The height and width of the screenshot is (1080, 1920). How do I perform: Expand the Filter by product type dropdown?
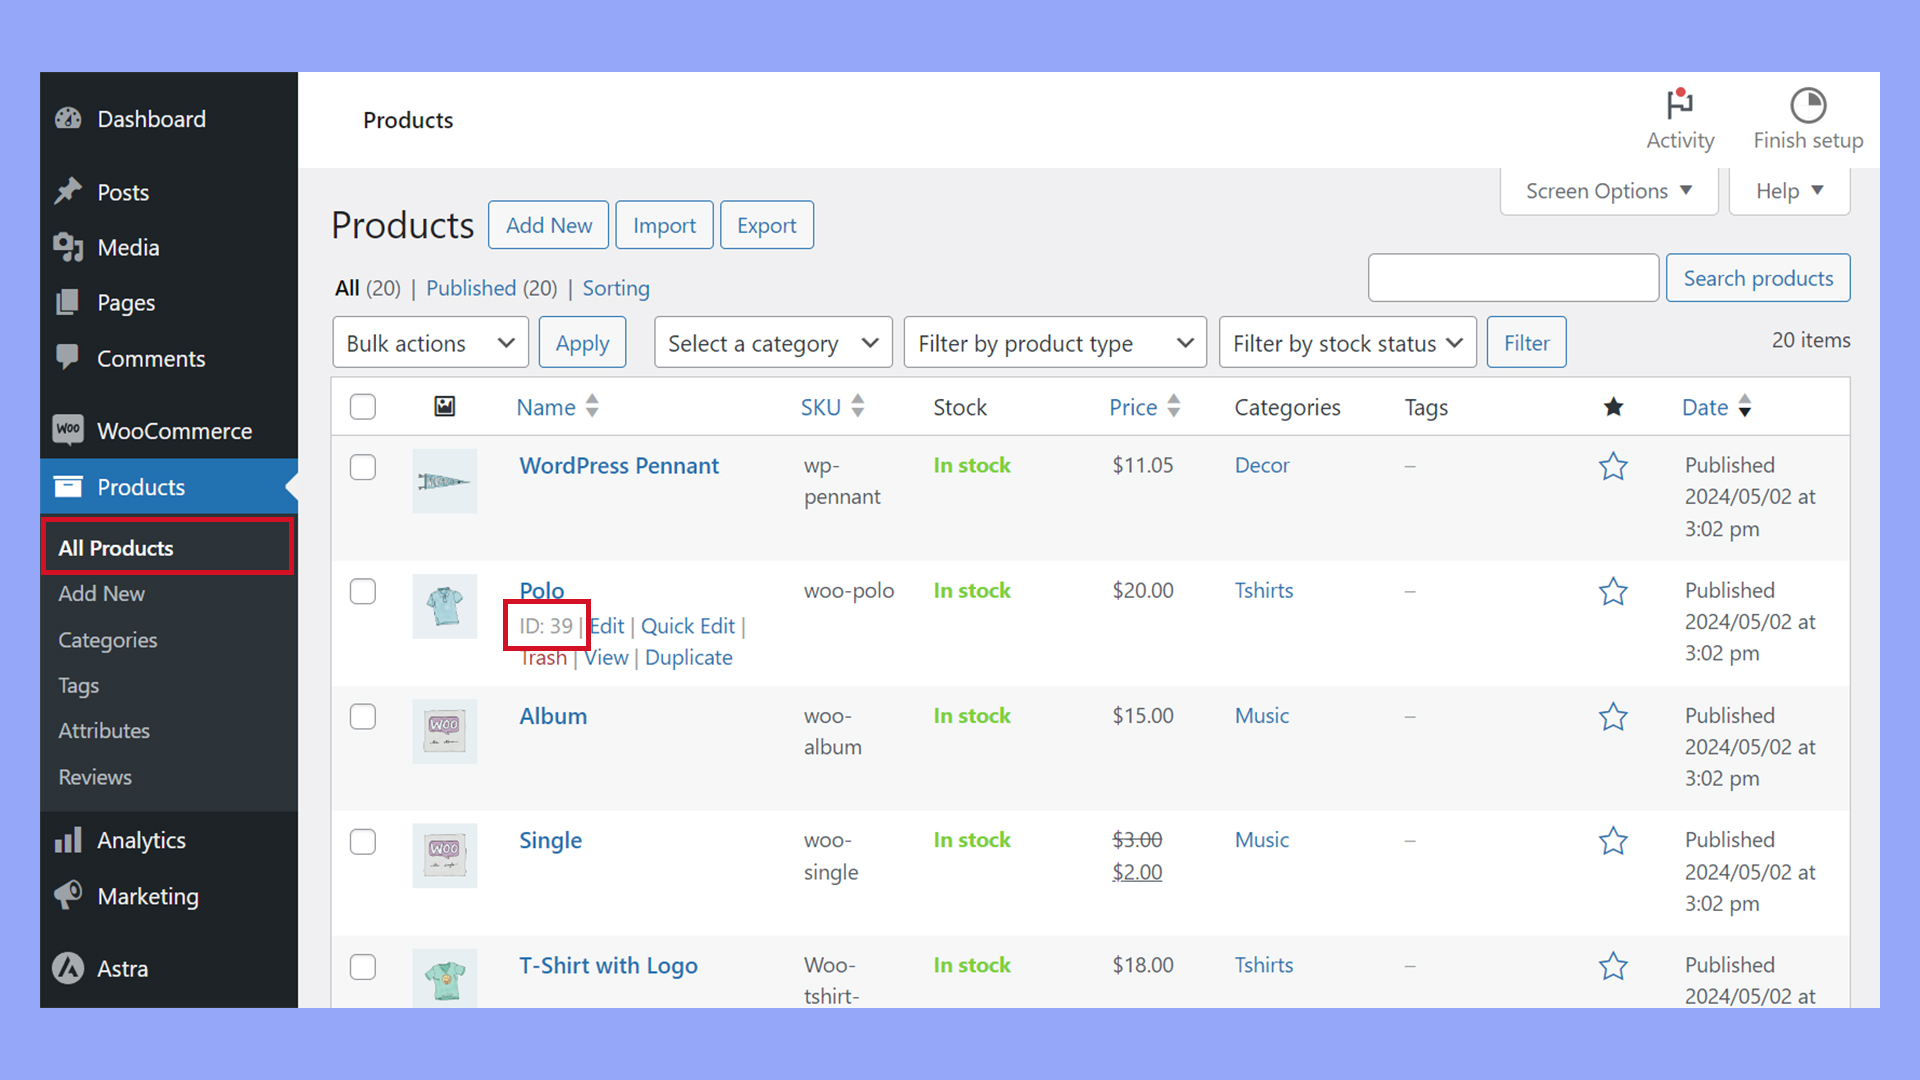tap(1054, 342)
